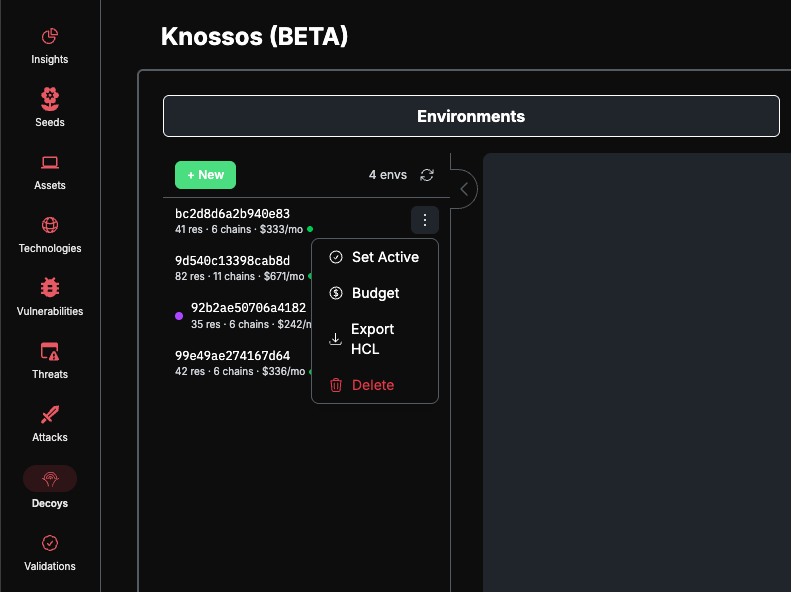Select the Decoys icon in sidebar

[49, 479]
